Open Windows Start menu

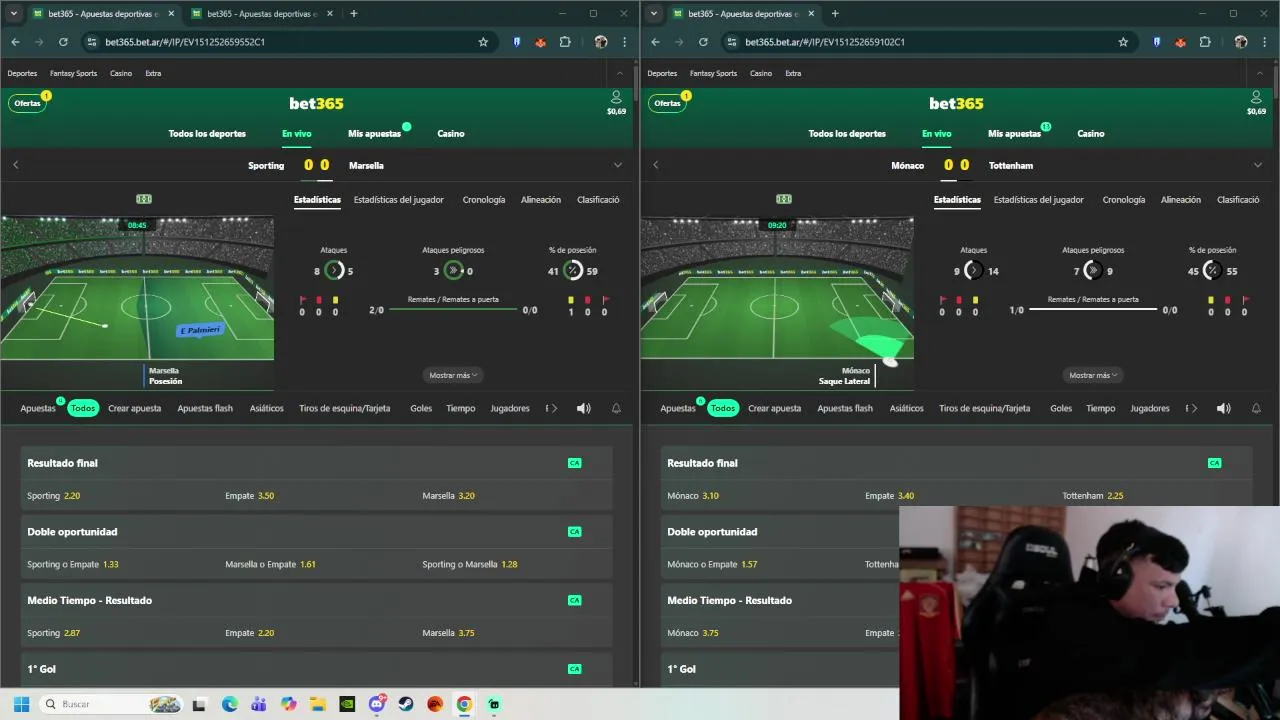coord(21,704)
